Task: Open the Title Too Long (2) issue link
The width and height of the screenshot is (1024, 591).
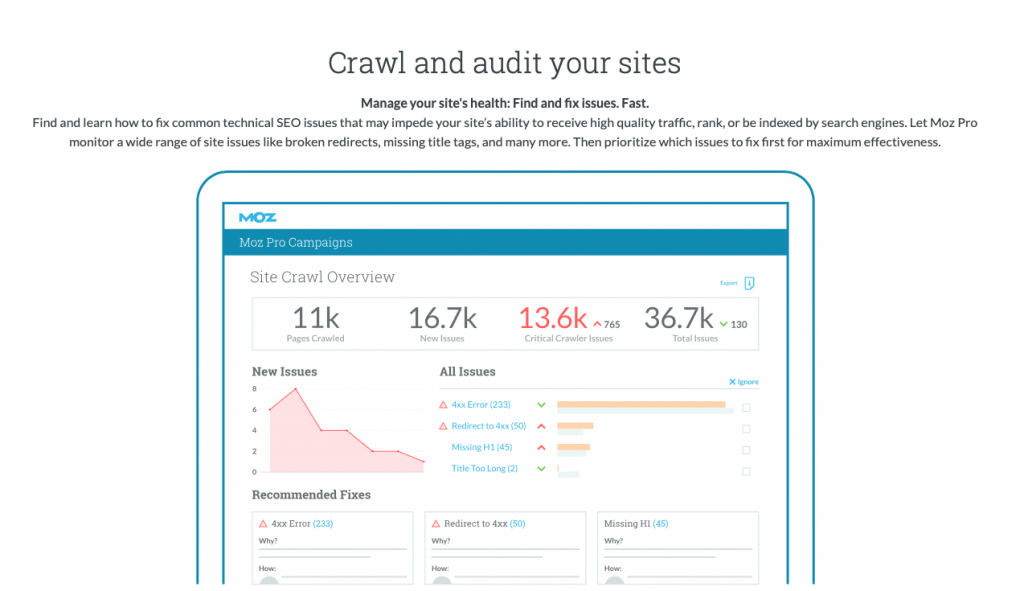Action: point(484,468)
